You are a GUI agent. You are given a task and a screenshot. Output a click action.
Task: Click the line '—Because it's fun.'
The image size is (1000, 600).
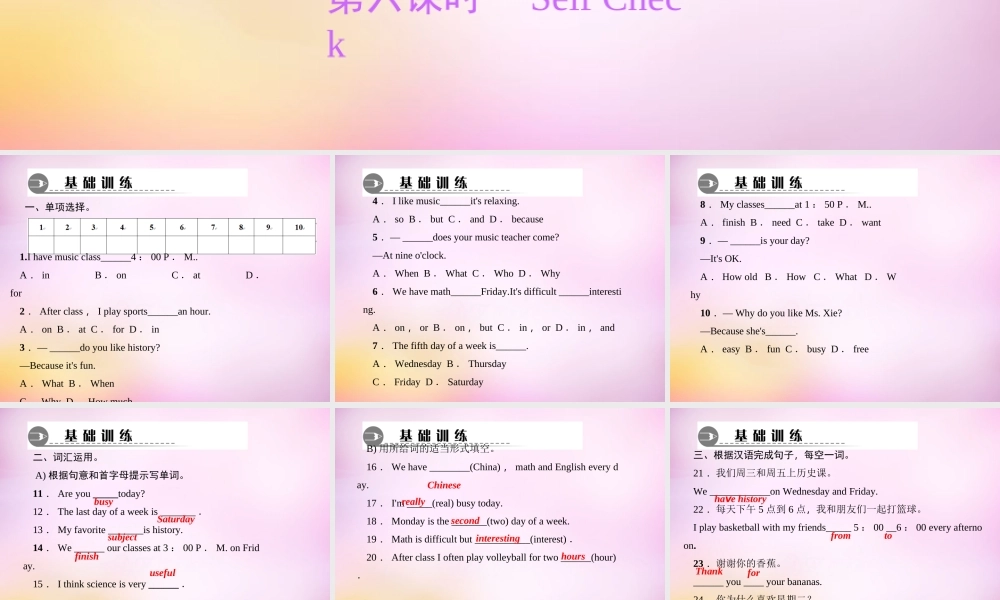click(57, 365)
